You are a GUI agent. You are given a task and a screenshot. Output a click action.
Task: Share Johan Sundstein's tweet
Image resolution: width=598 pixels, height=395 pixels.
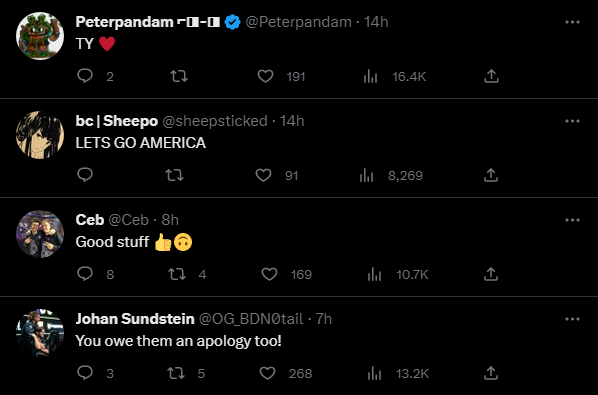[x=491, y=373]
